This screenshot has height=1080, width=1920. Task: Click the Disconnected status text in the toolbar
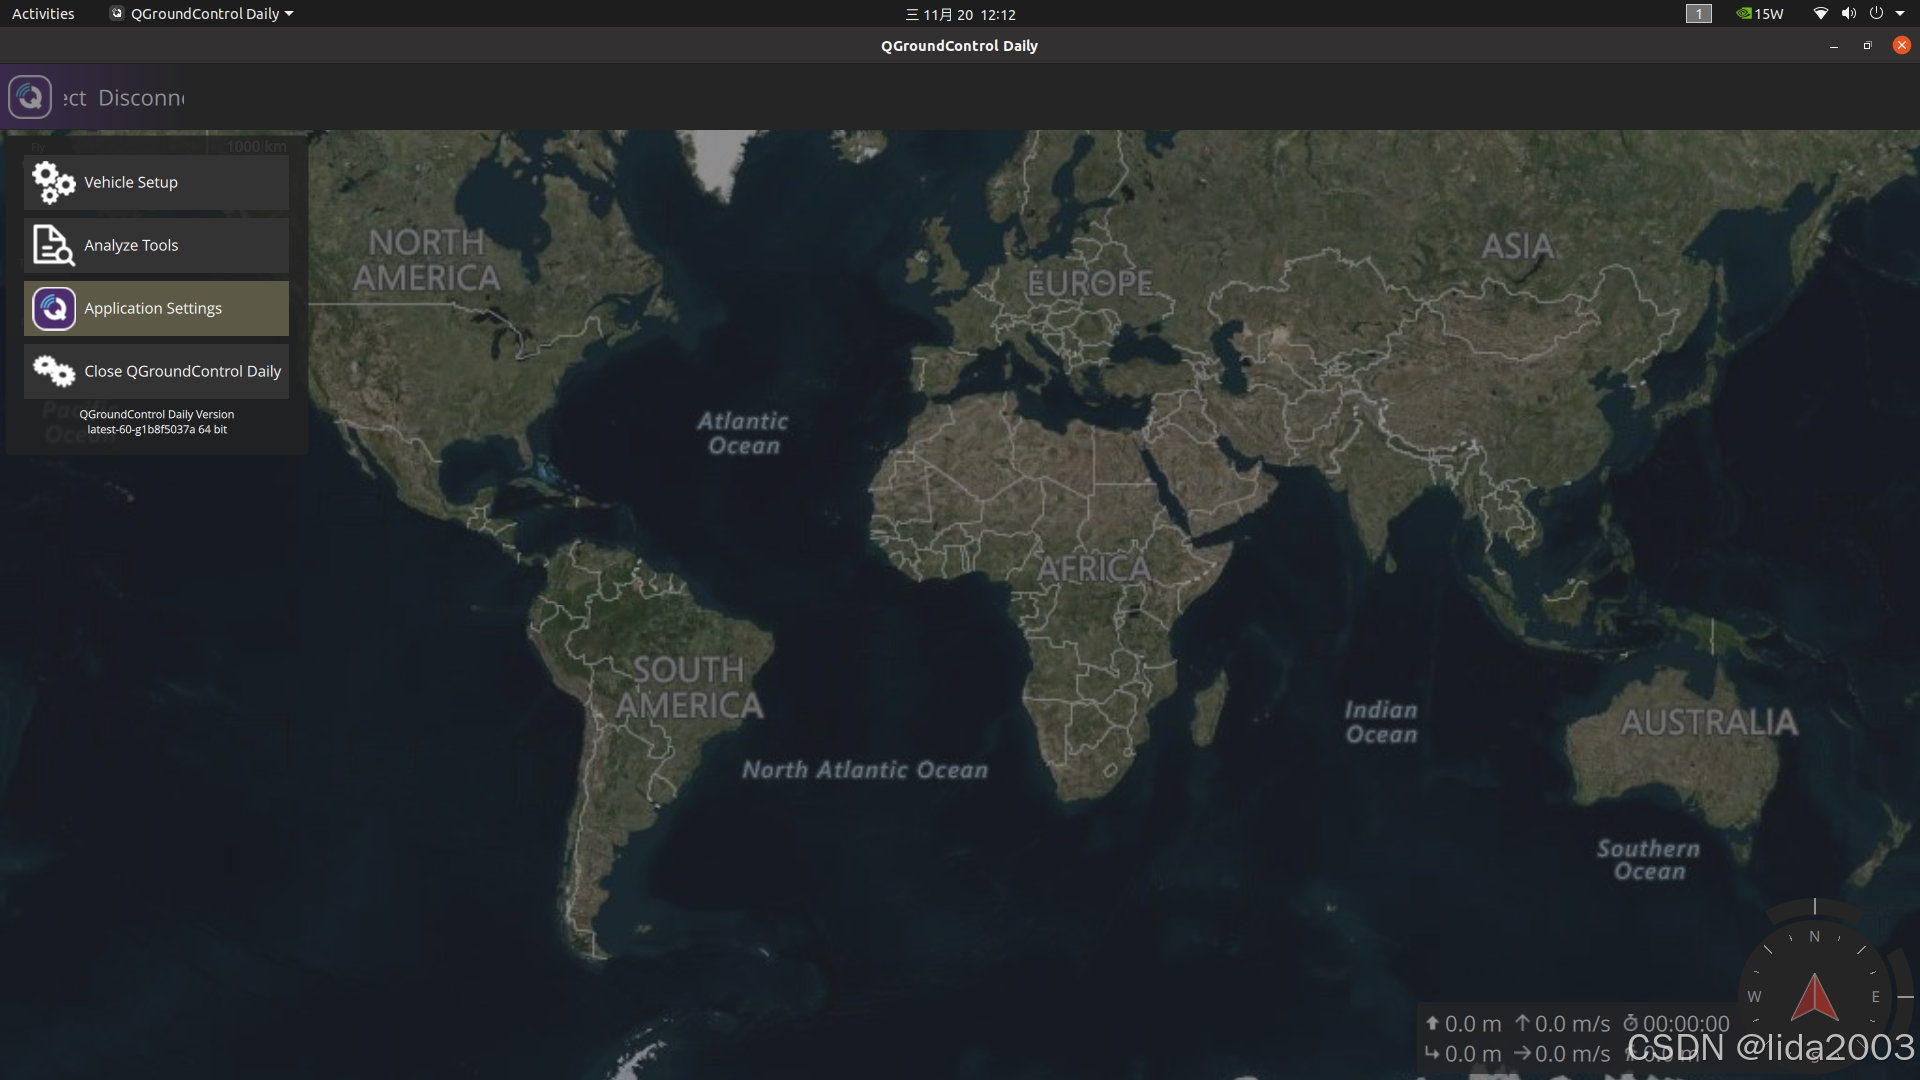pyautogui.click(x=140, y=98)
